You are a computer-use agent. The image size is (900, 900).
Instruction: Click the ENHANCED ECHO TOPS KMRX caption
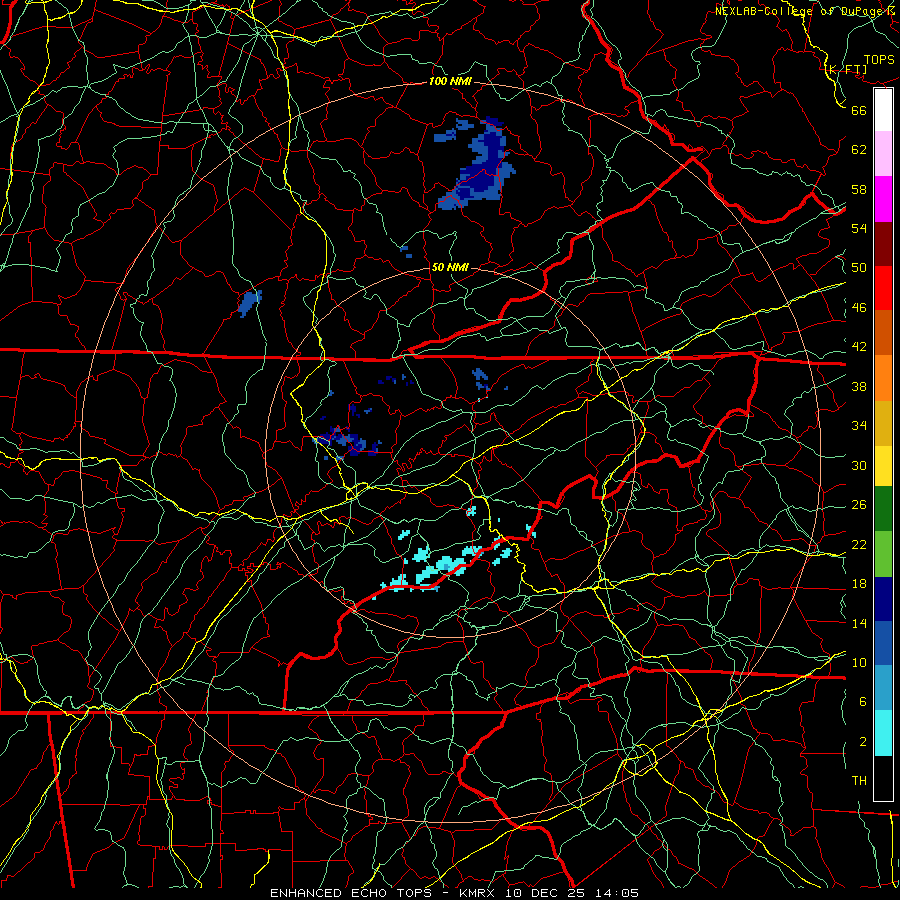tap(454, 893)
